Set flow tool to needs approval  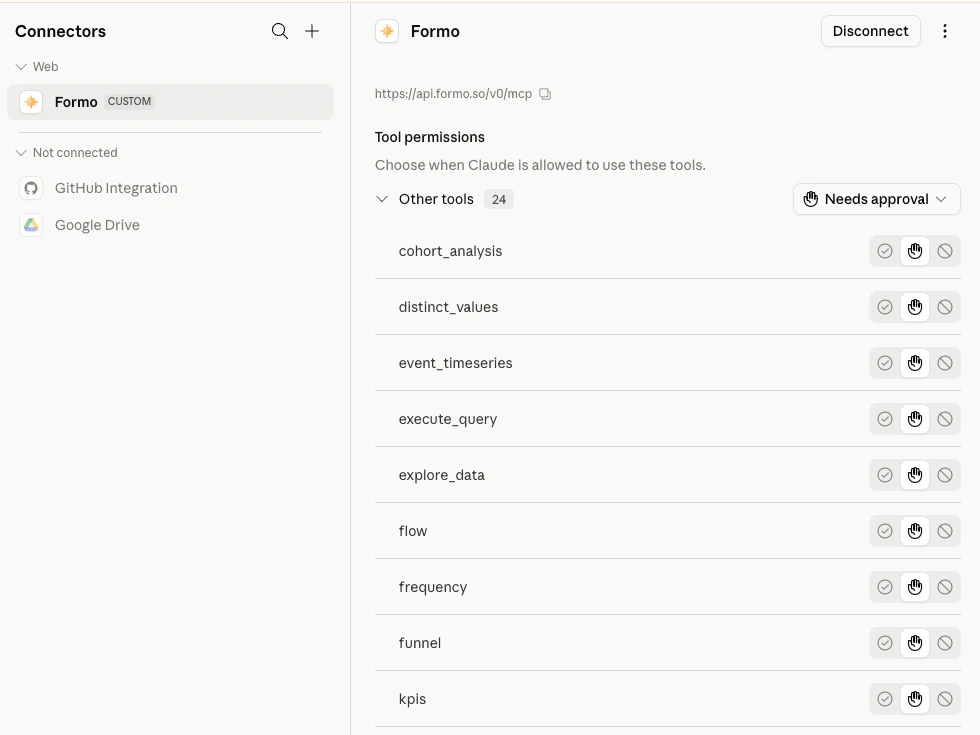pyautogui.click(x=914, y=531)
